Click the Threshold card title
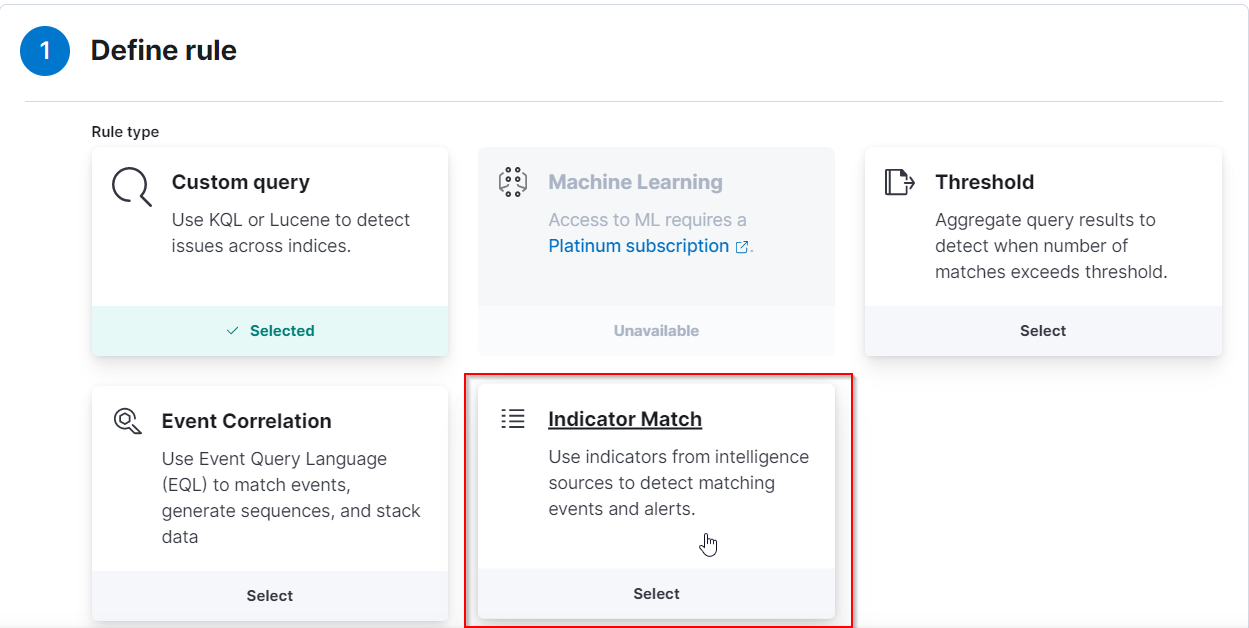The image size is (1249, 628). tap(984, 182)
